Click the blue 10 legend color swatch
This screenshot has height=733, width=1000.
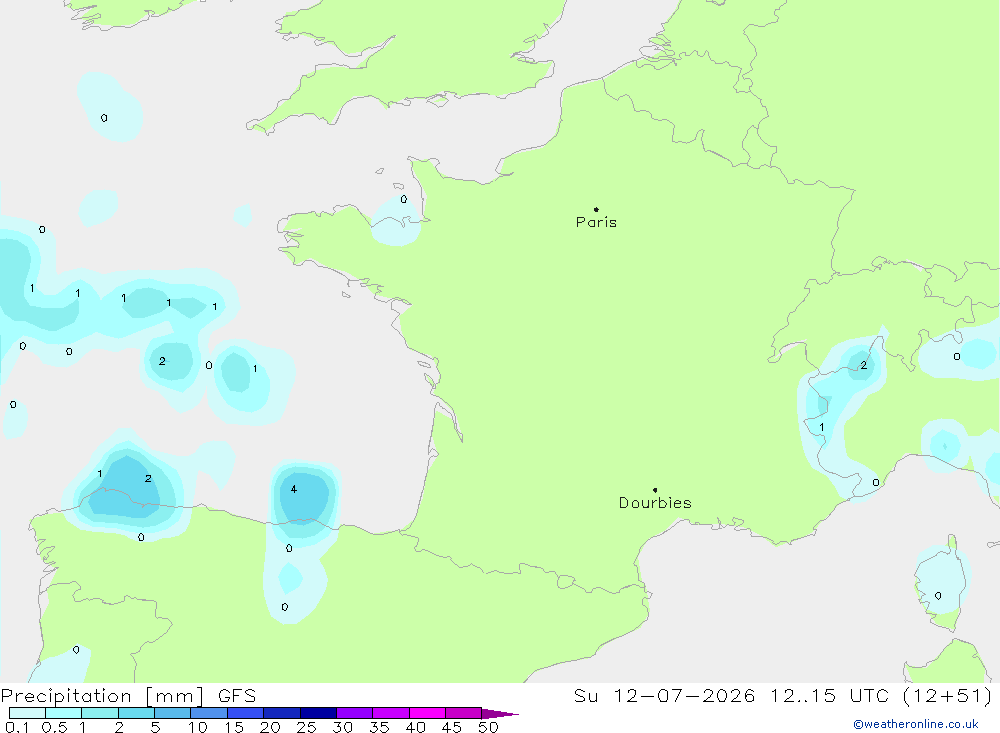(209, 713)
